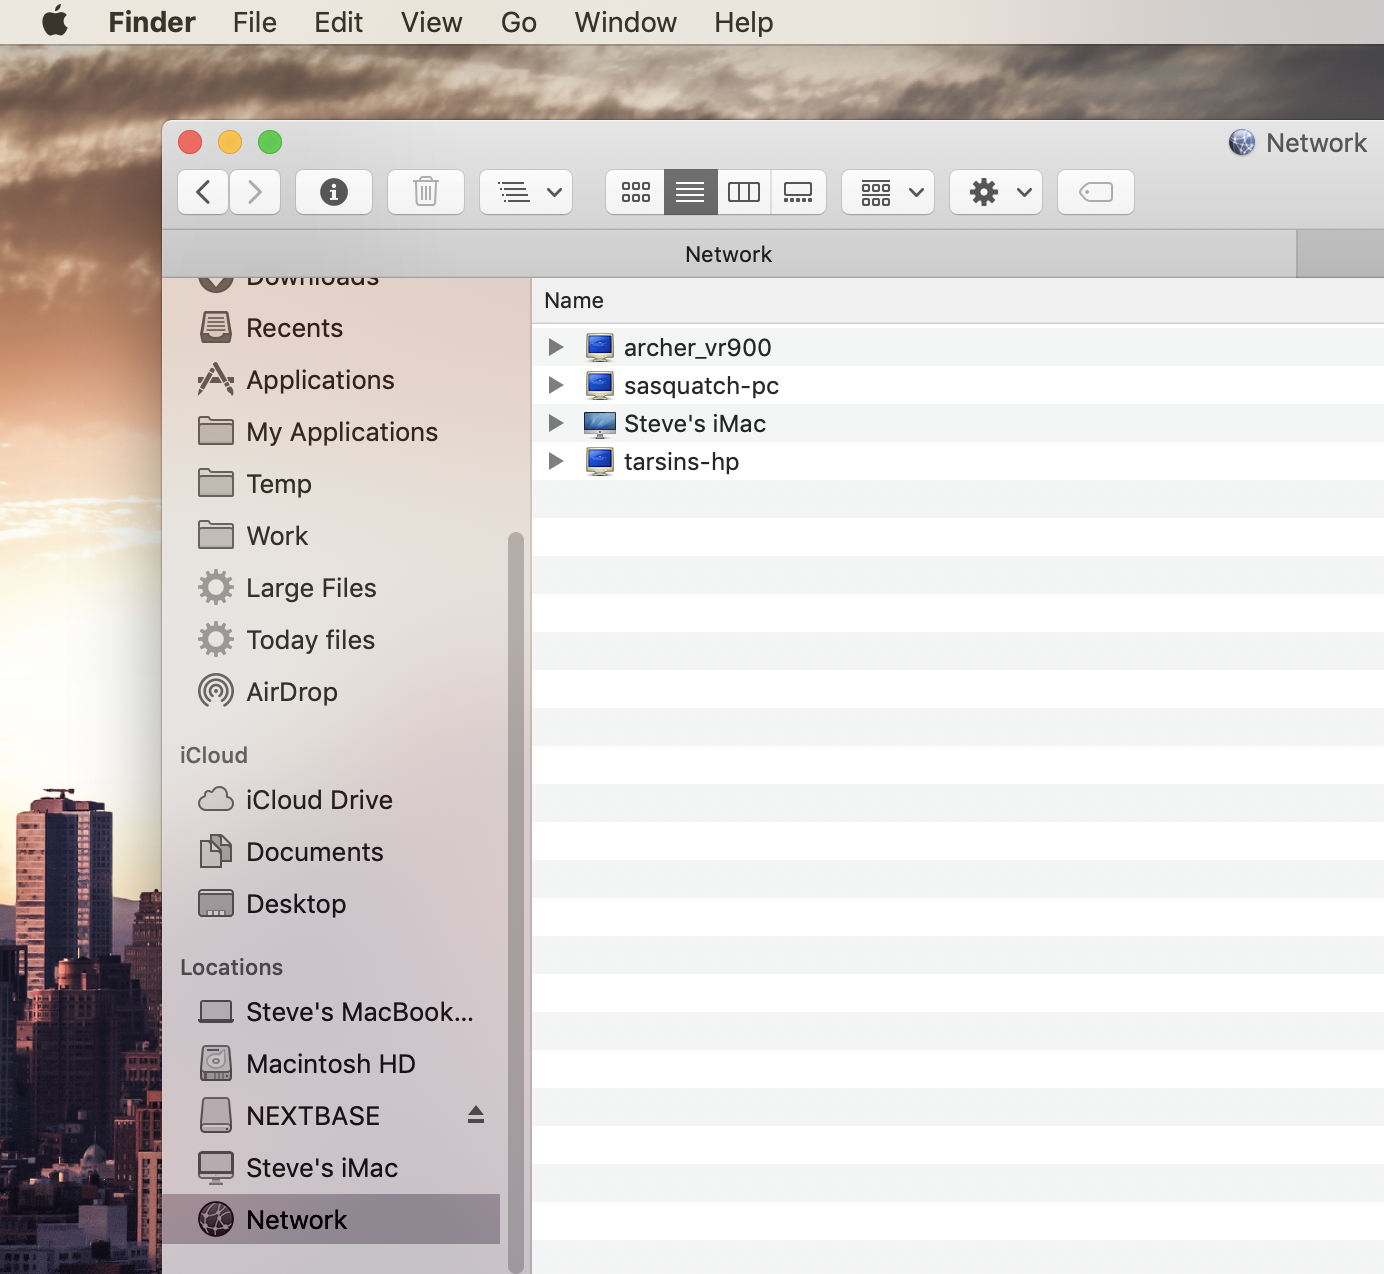Image resolution: width=1384 pixels, height=1274 pixels.
Task: Click the Edit Tags toolbar button
Action: [1096, 192]
